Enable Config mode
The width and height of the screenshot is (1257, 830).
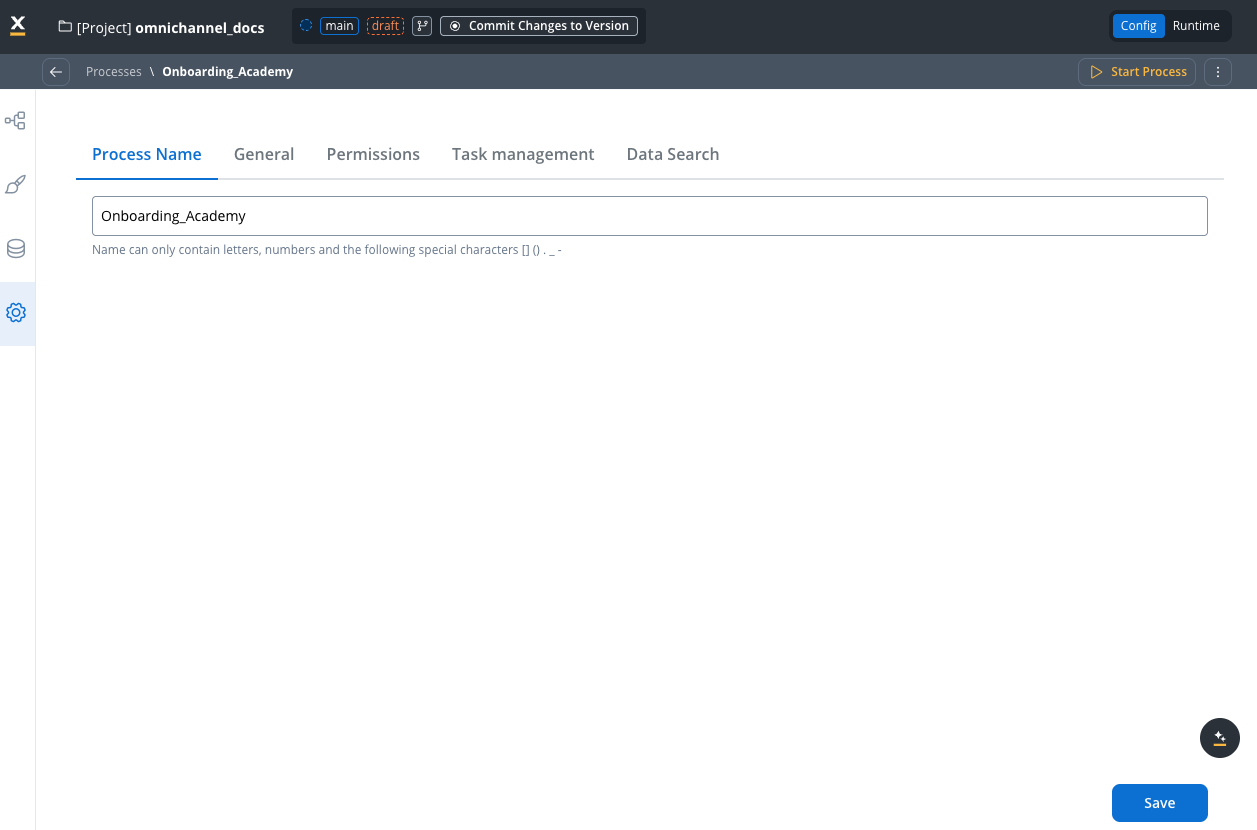point(1139,25)
